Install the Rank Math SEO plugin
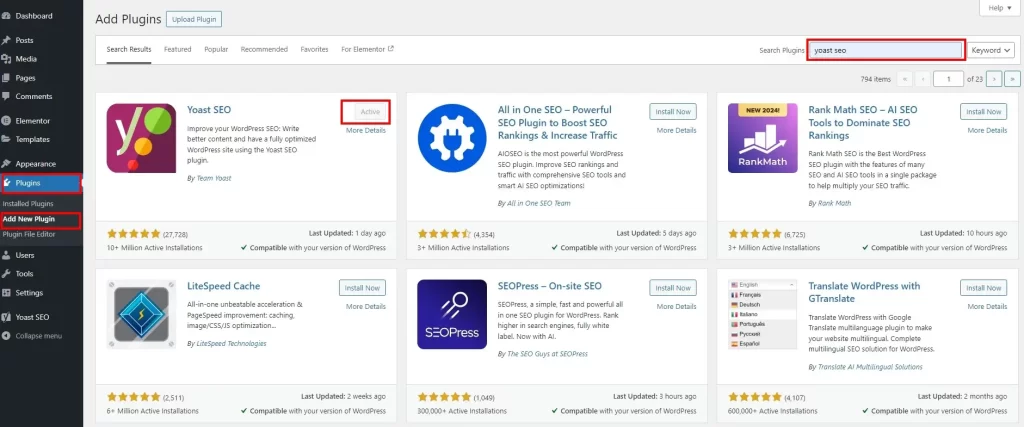This screenshot has width=1024, height=427. click(984, 112)
